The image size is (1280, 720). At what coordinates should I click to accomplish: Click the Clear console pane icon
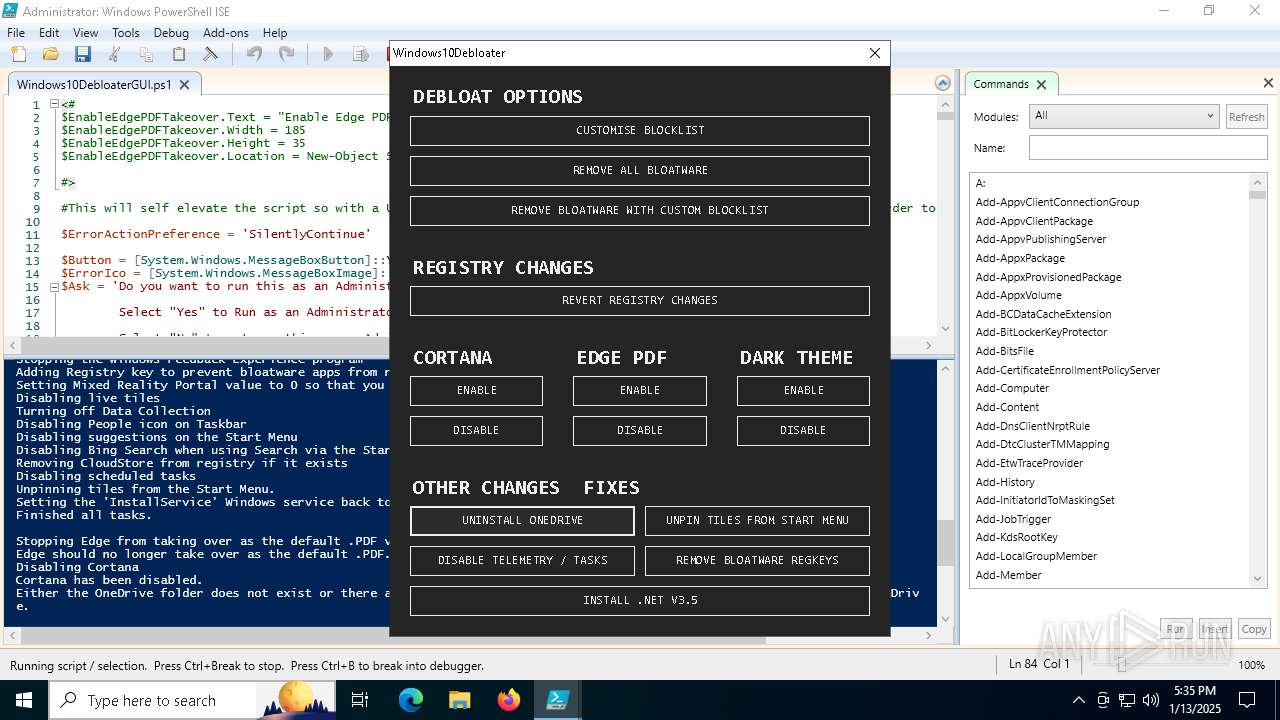click(210, 54)
